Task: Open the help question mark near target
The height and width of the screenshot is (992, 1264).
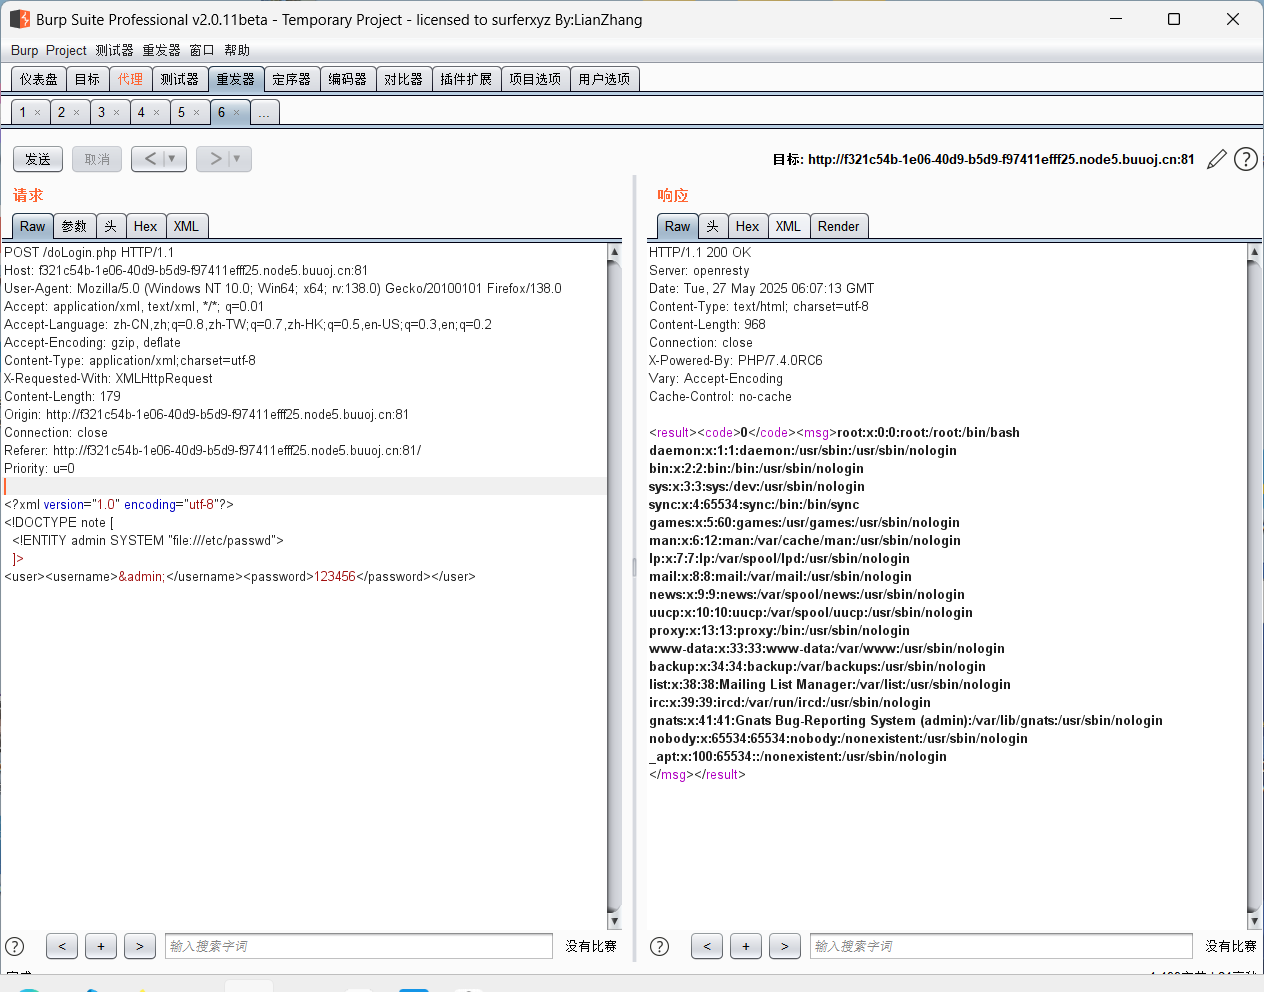Action: 1245,159
